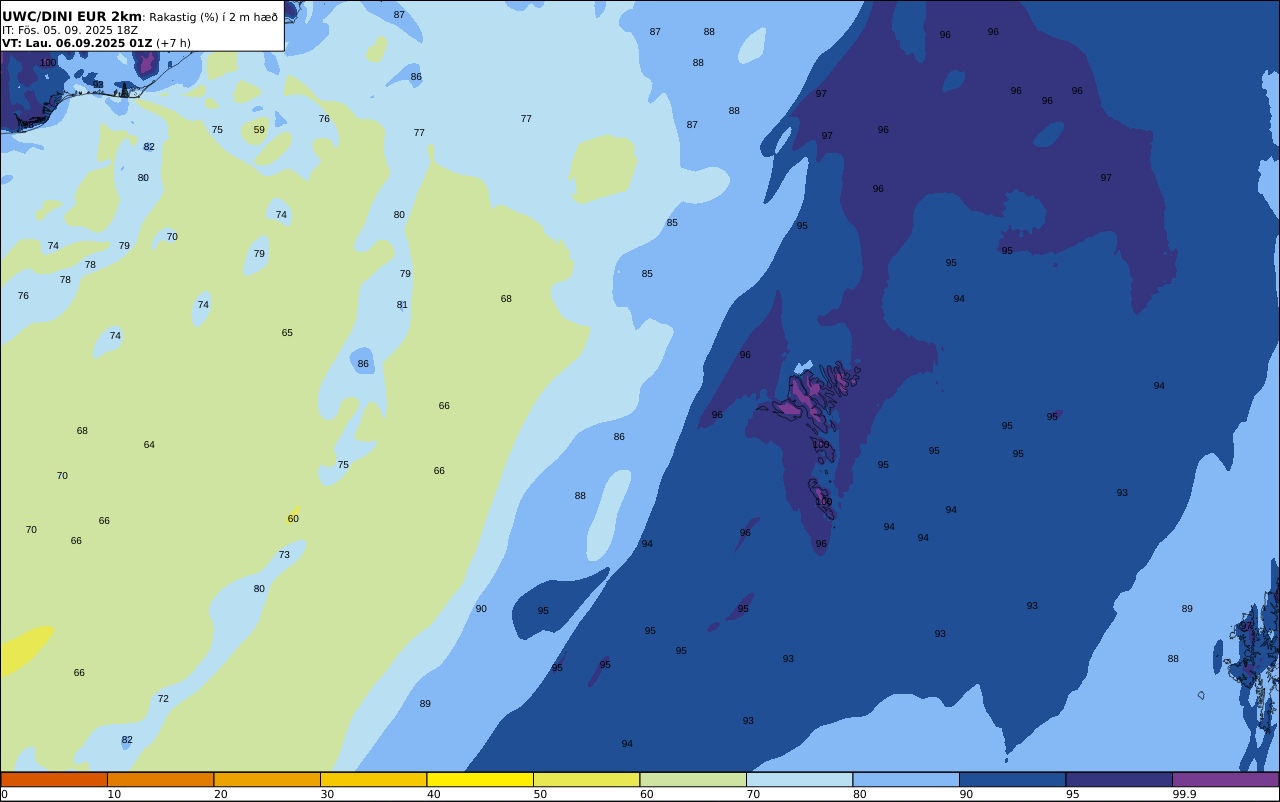This screenshot has height=802, width=1280.
Task: Click the light blue 70–80 legend swatch
Action: (799, 779)
